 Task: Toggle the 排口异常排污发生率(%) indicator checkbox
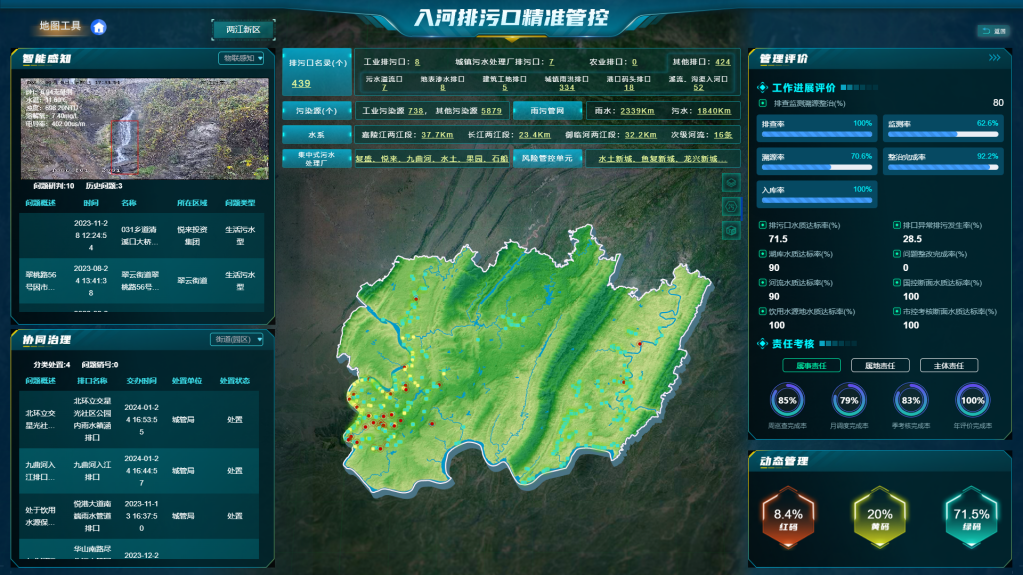tap(896, 226)
